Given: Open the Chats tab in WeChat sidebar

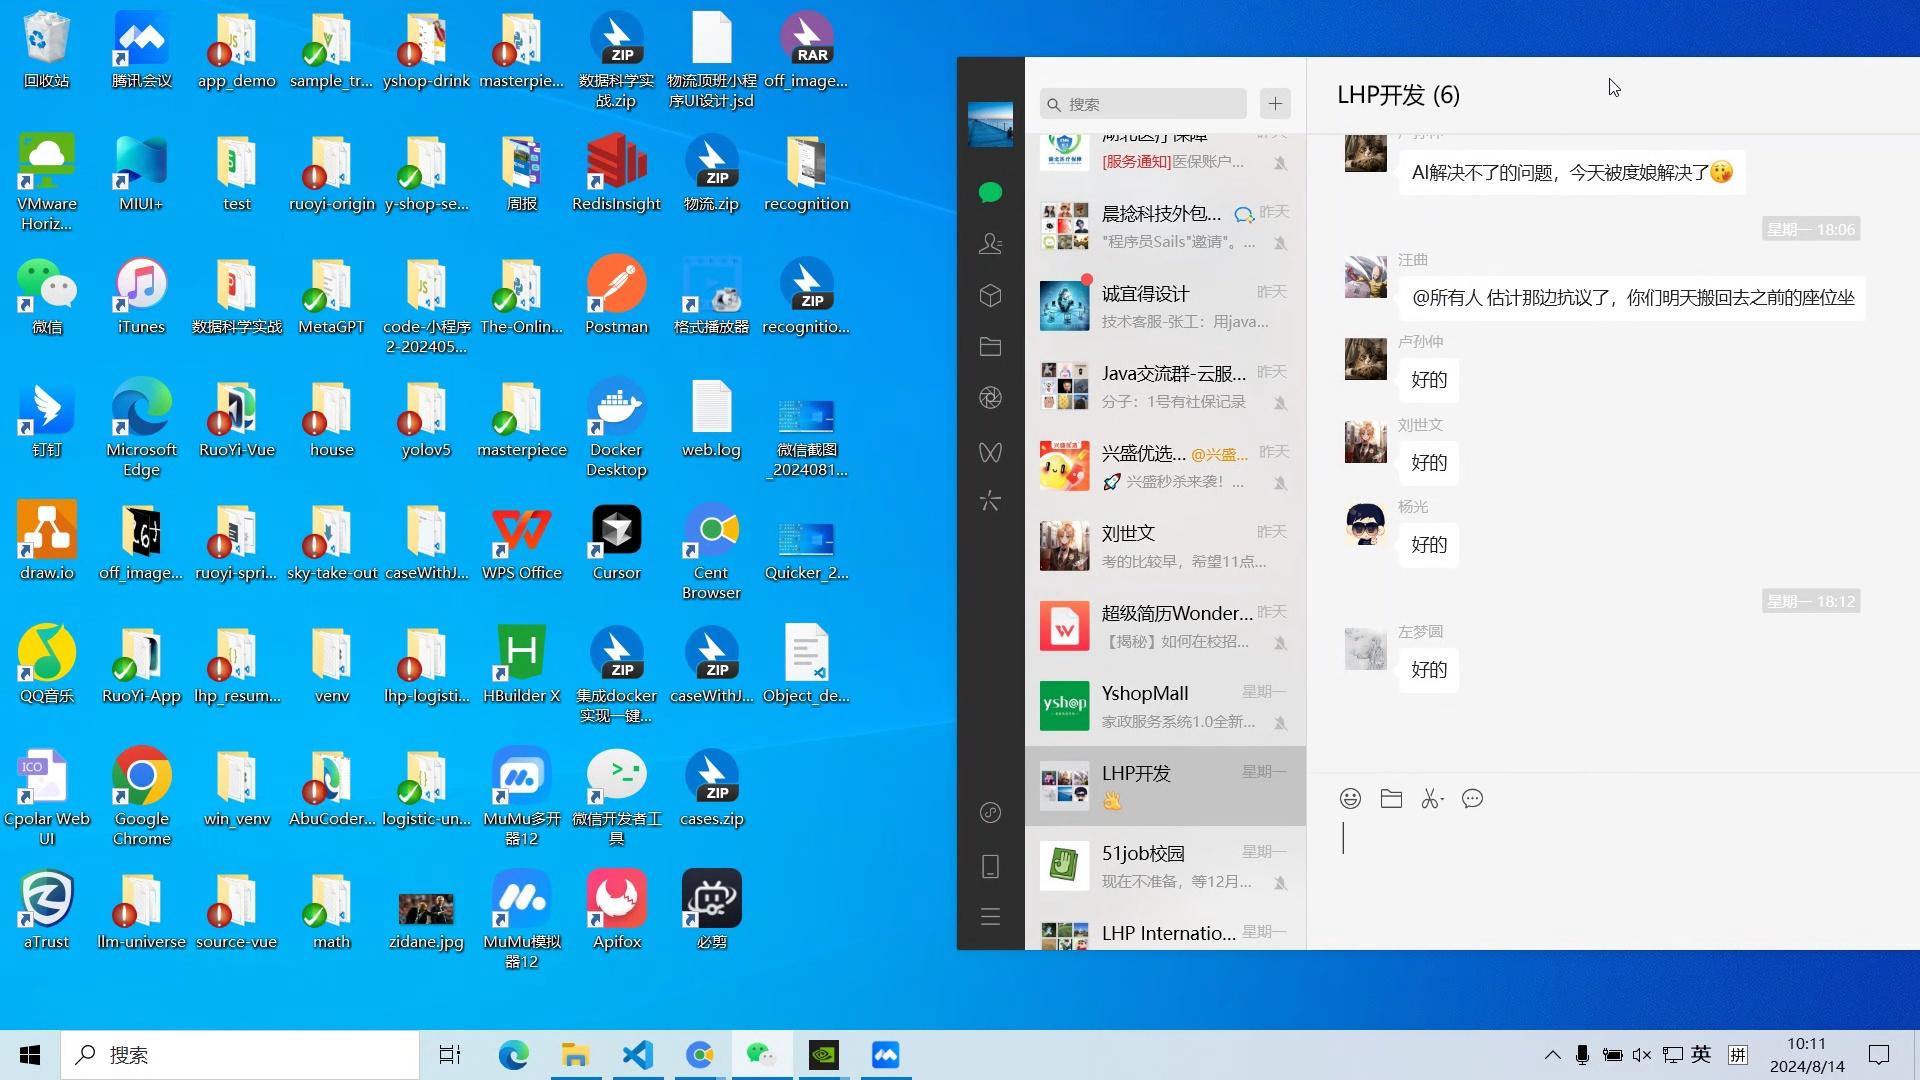Looking at the screenshot, I should click(990, 192).
